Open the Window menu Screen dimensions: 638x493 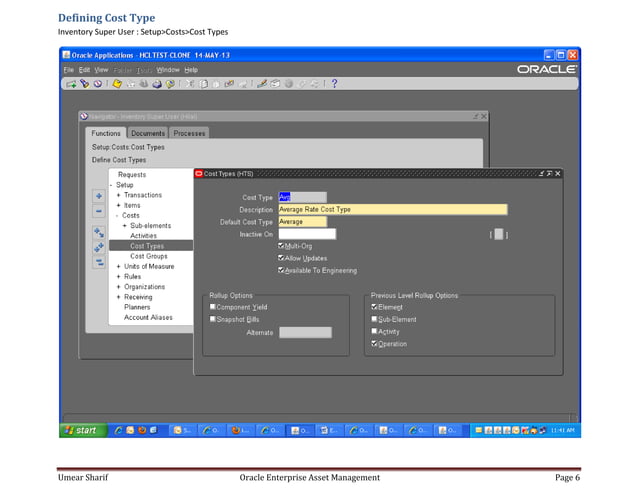click(x=167, y=70)
